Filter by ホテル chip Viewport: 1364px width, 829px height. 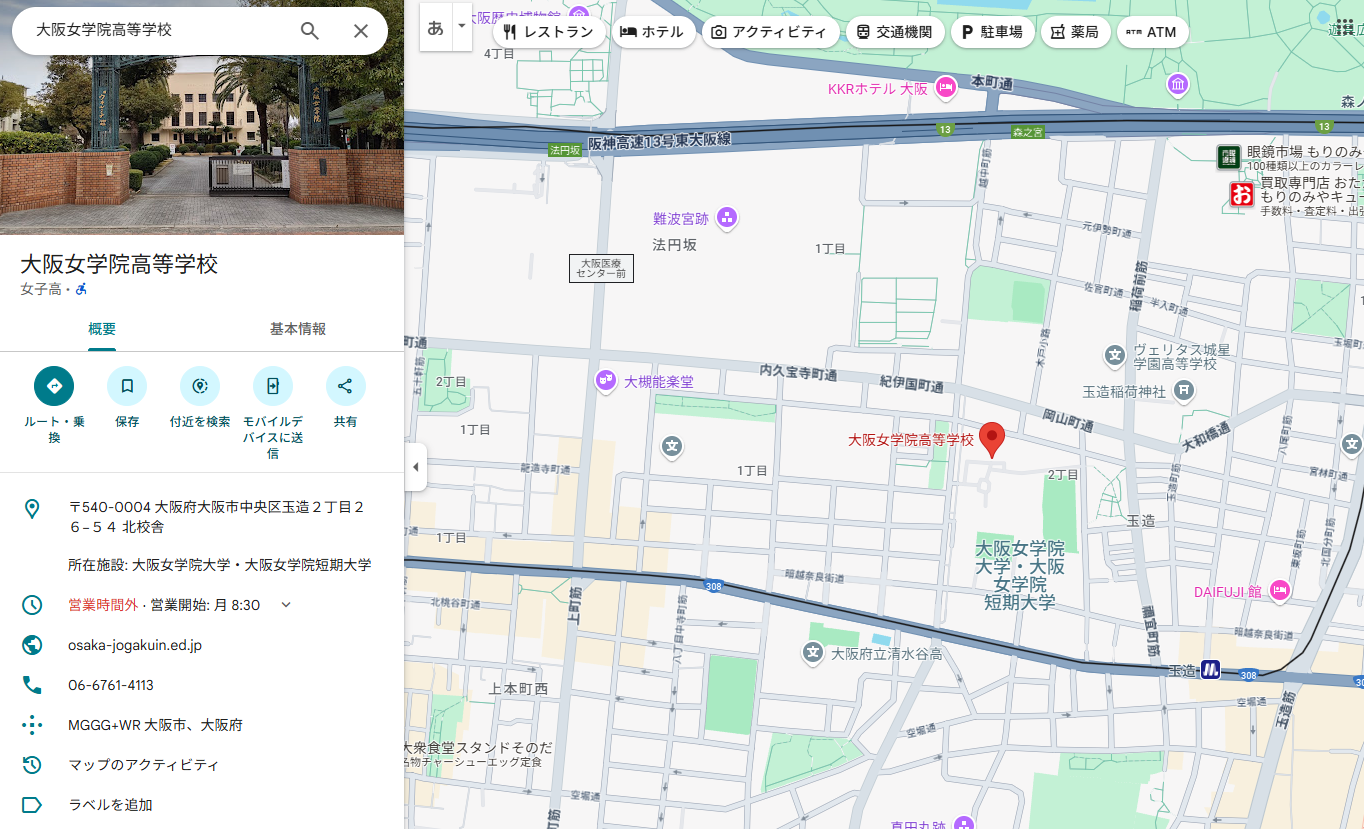pyautogui.click(x=652, y=32)
